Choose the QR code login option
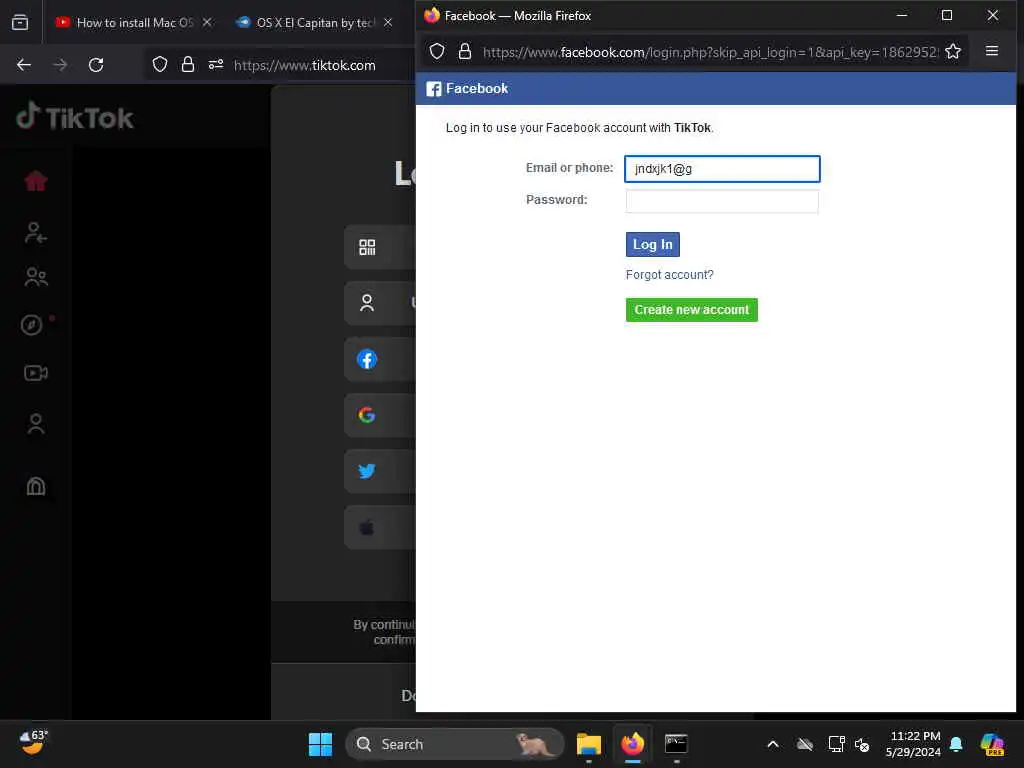Viewport: 1024px width, 768px height. click(x=379, y=247)
